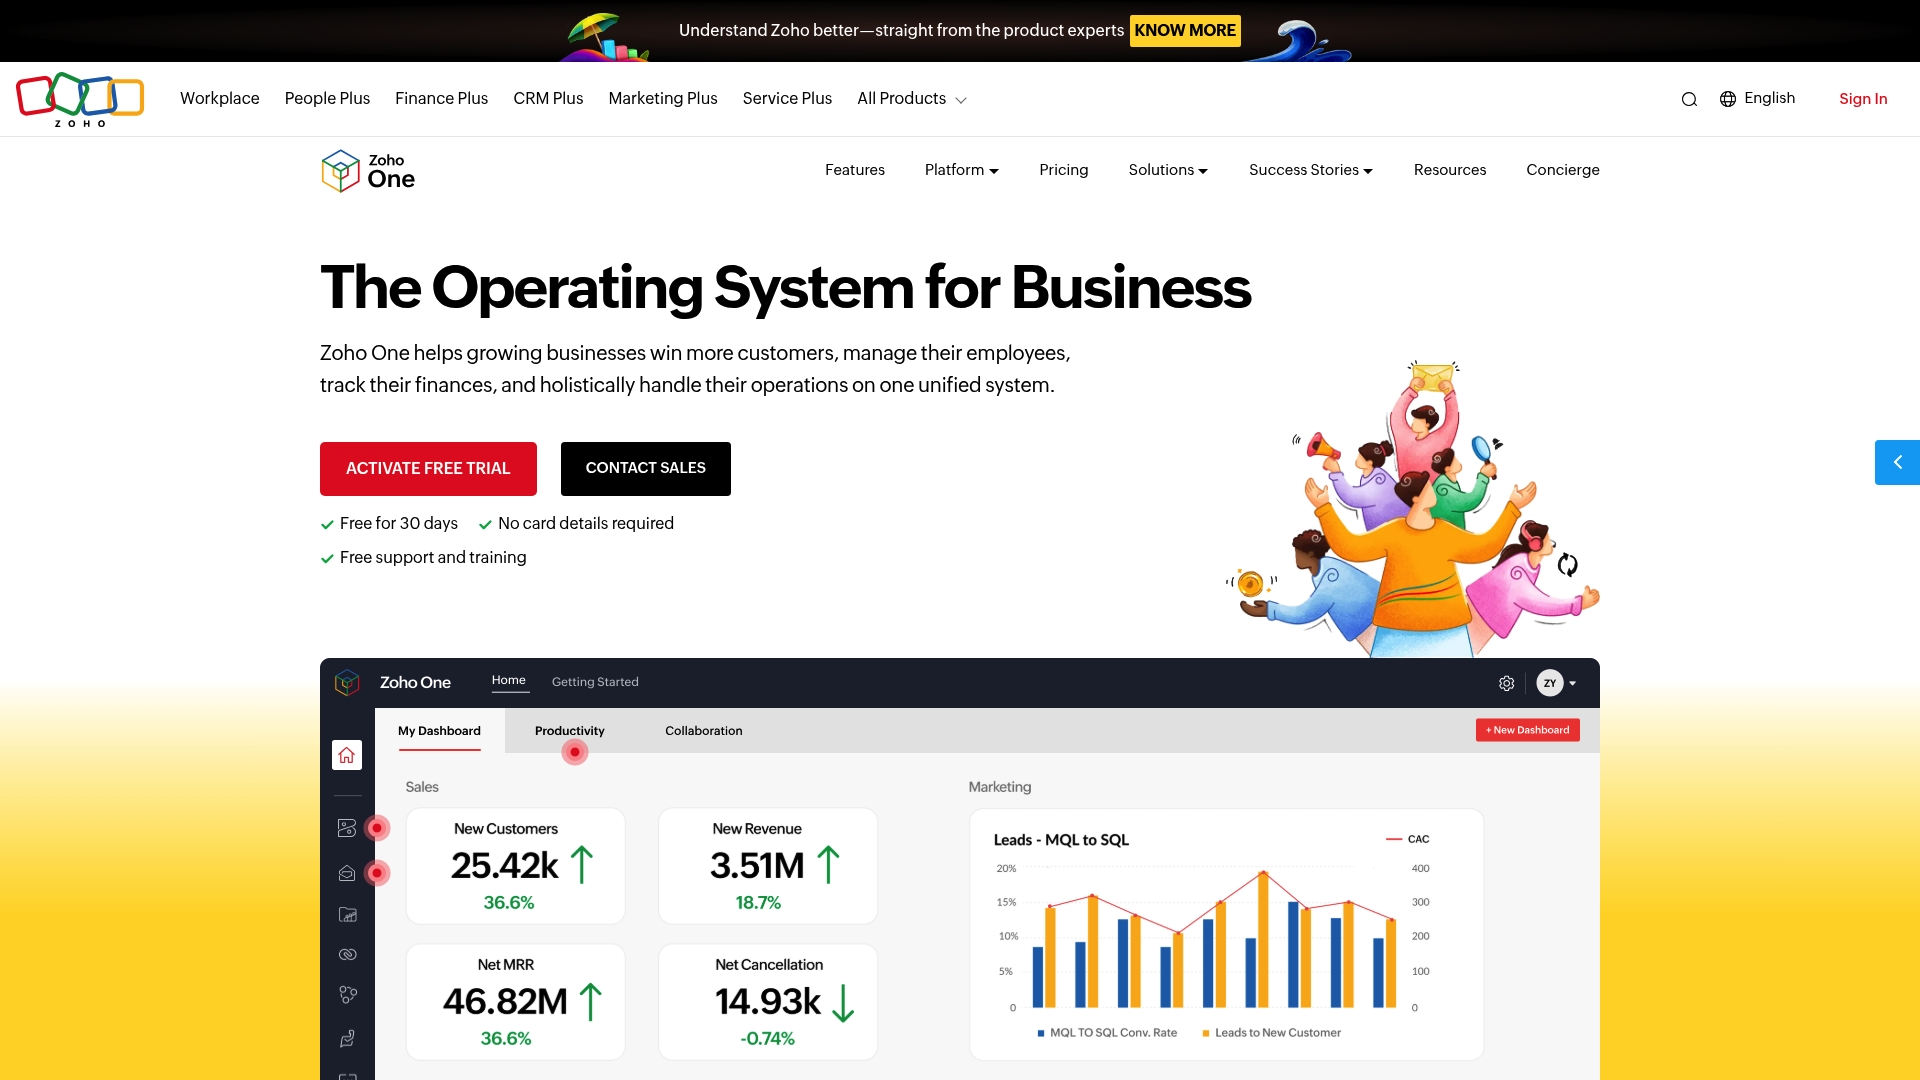This screenshot has width=1920, height=1080.
Task: Click the KNOW MORE banner button
Action: [1185, 30]
